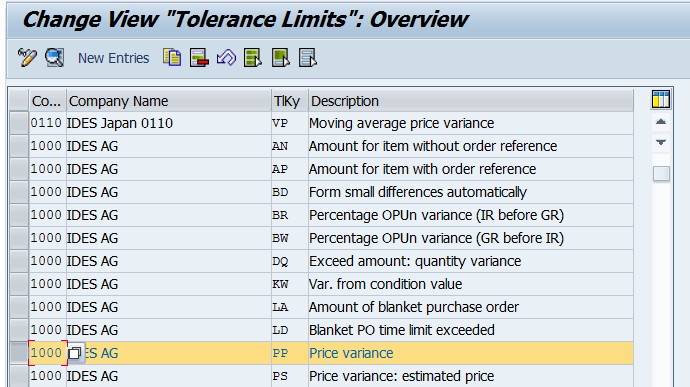The height and width of the screenshot is (387, 690).
Task: Click the Description column header
Action: [471, 101]
